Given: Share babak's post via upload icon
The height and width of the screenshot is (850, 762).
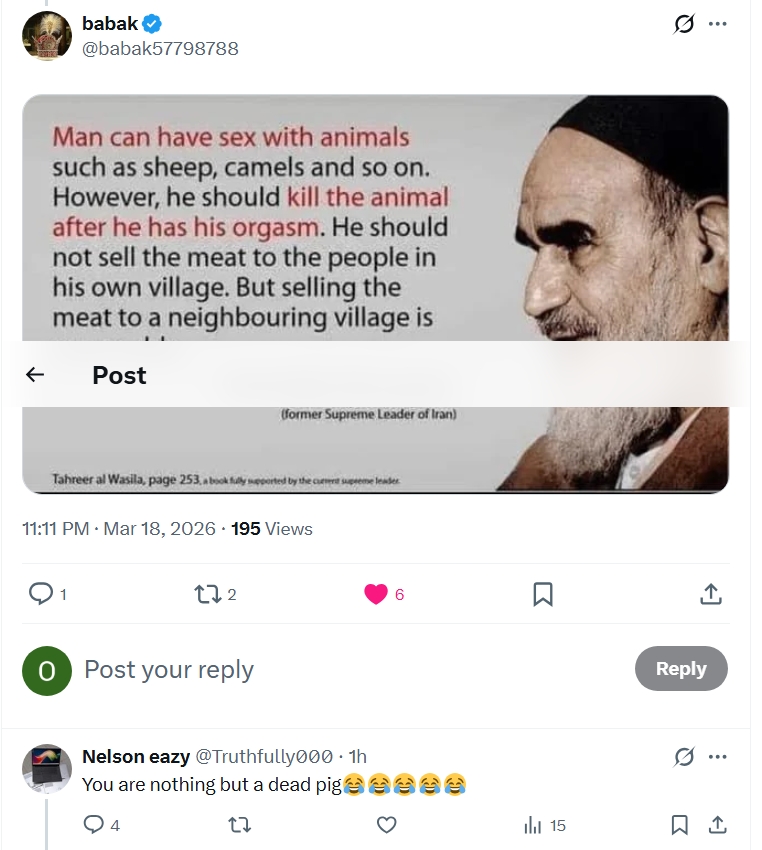Looking at the screenshot, I should coord(711,594).
